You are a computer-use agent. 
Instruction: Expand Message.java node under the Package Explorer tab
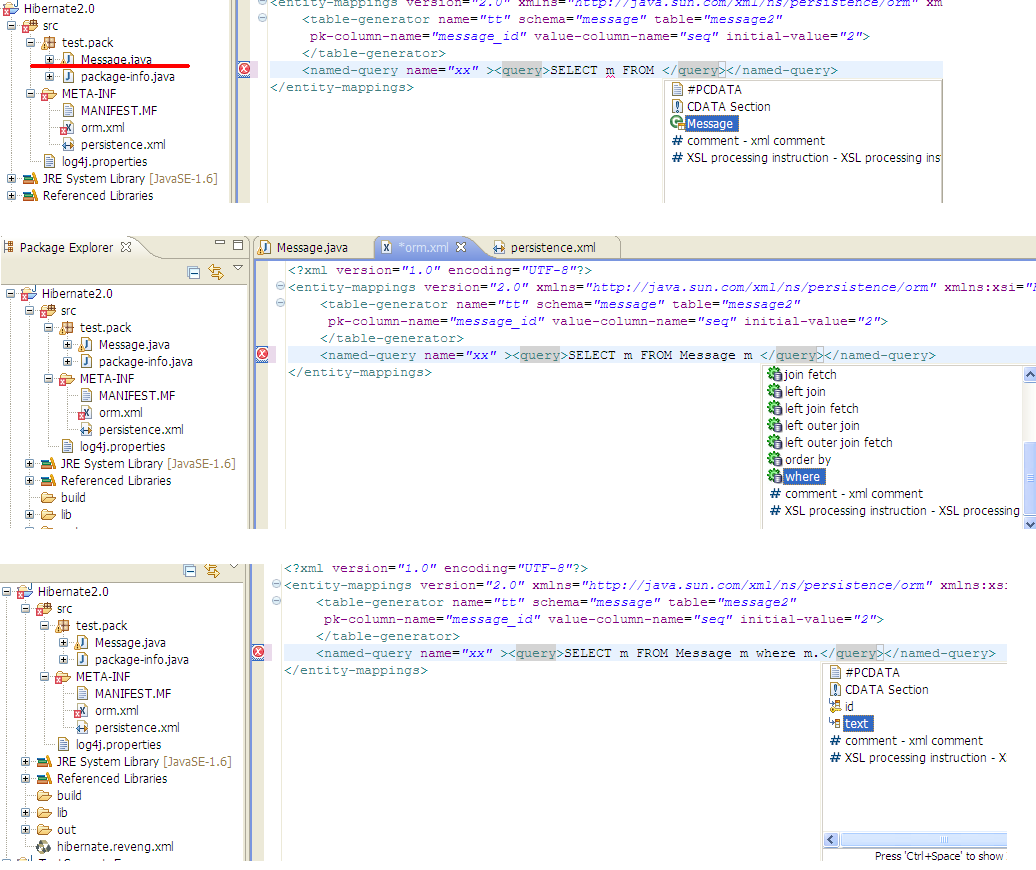coord(67,345)
